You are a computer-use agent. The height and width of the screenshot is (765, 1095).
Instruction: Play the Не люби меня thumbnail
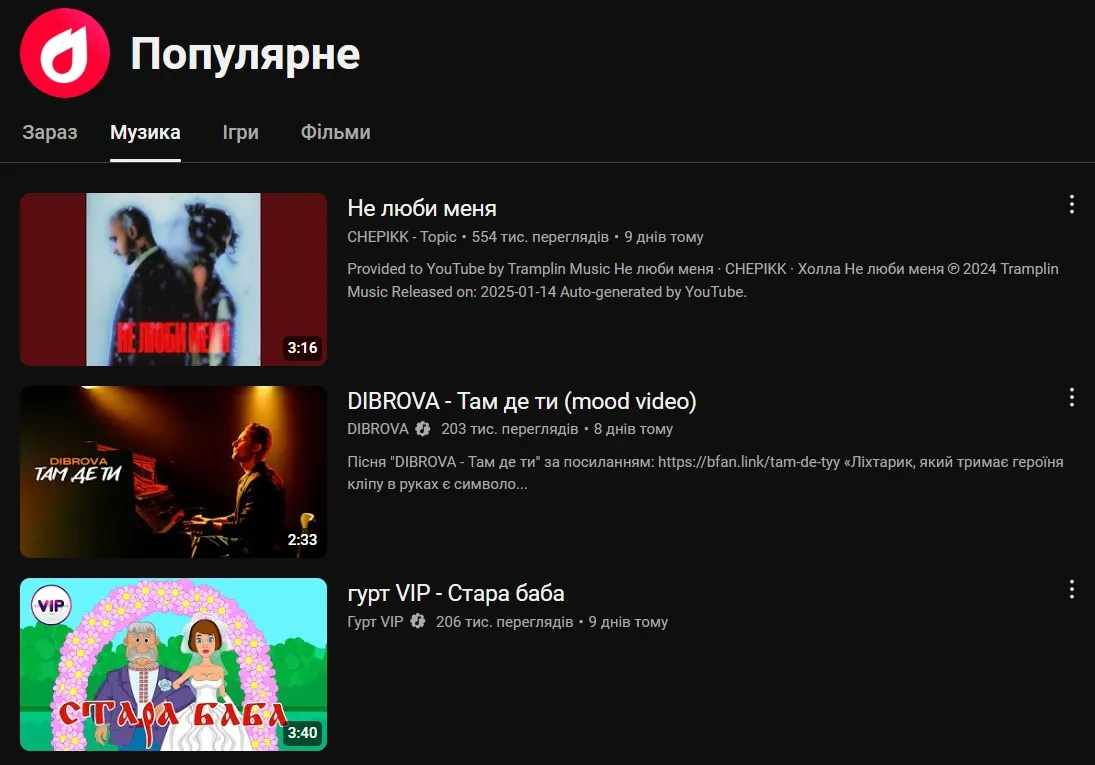173,279
